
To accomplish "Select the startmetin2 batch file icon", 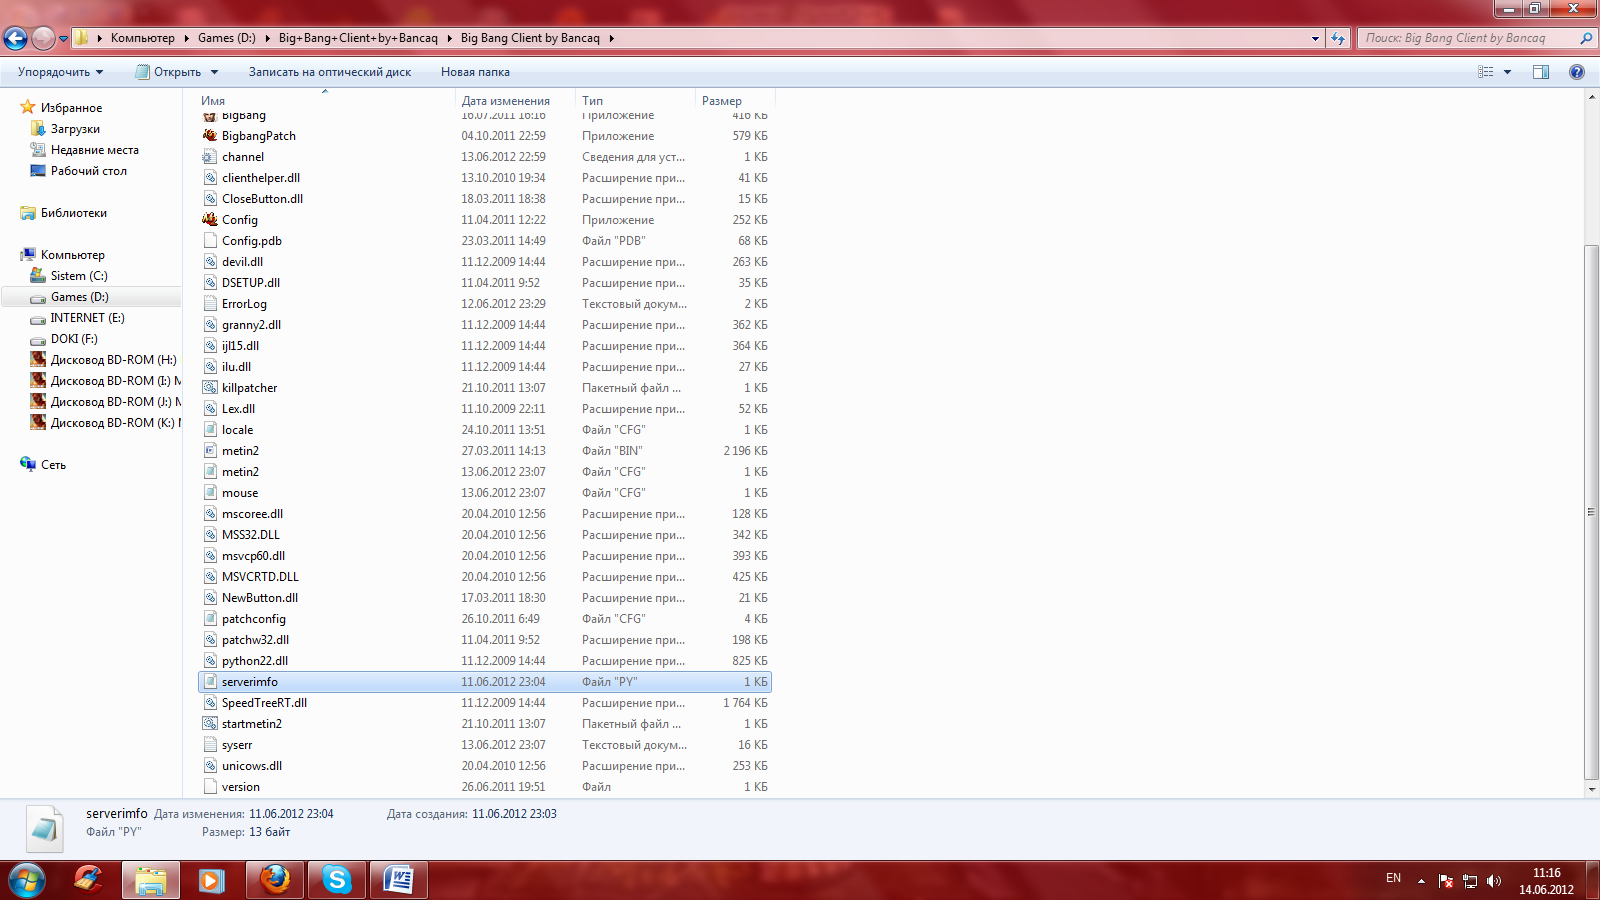I will 210,724.
